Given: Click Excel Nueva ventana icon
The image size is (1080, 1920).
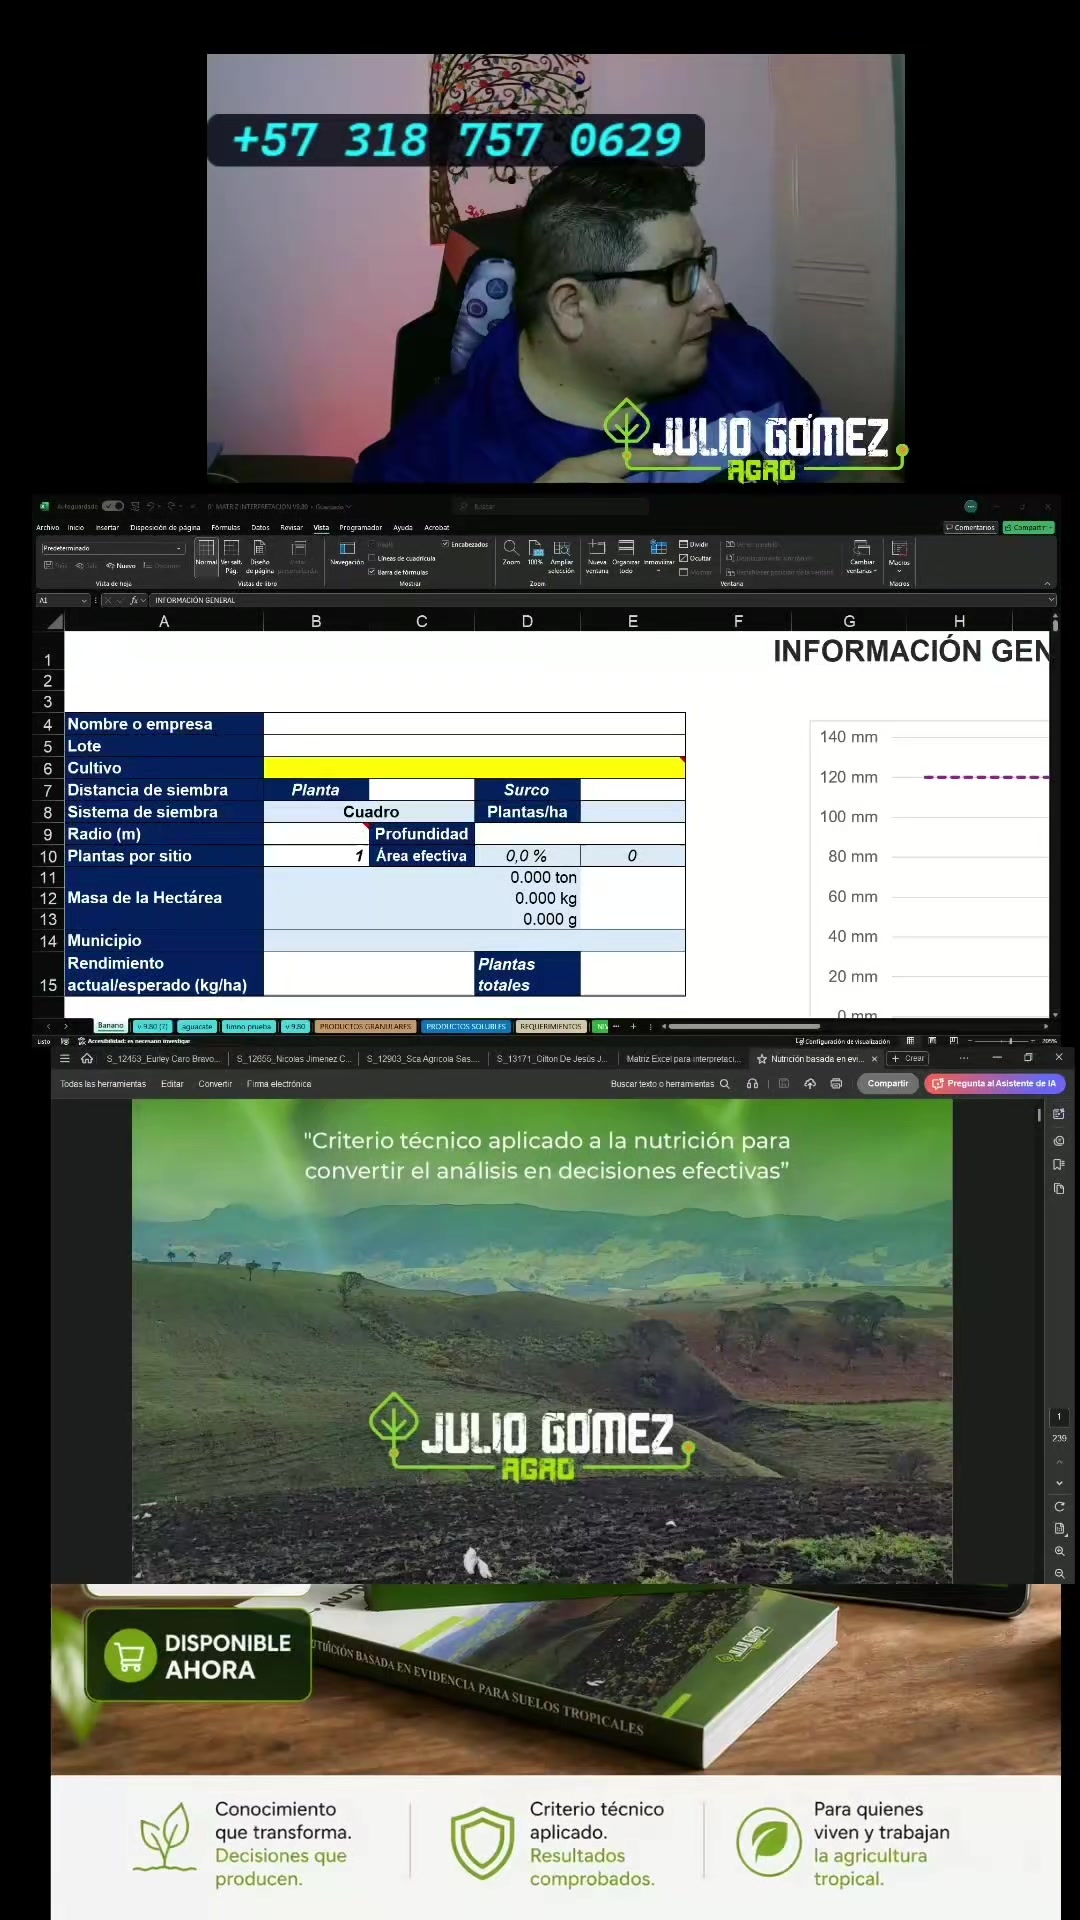Looking at the screenshot, I should (x=597, y=547).
